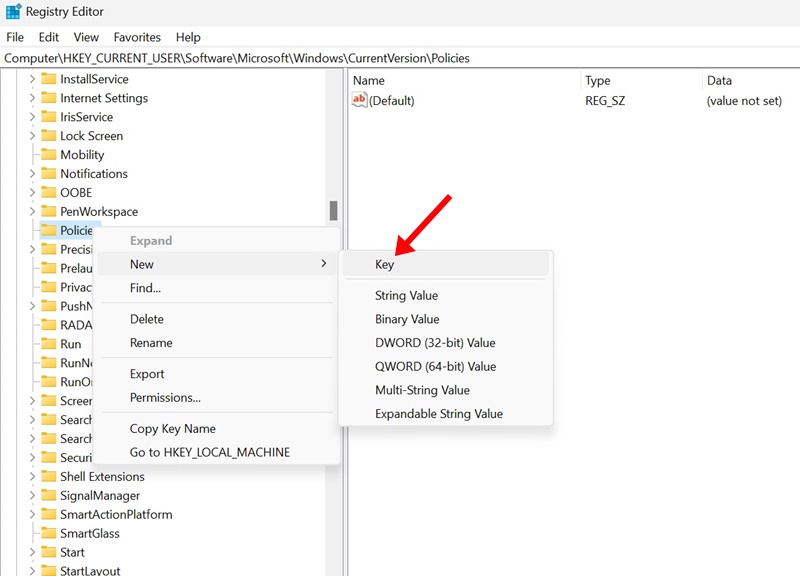Expand the Lock Screen key
800x576 pixels.
32,136
